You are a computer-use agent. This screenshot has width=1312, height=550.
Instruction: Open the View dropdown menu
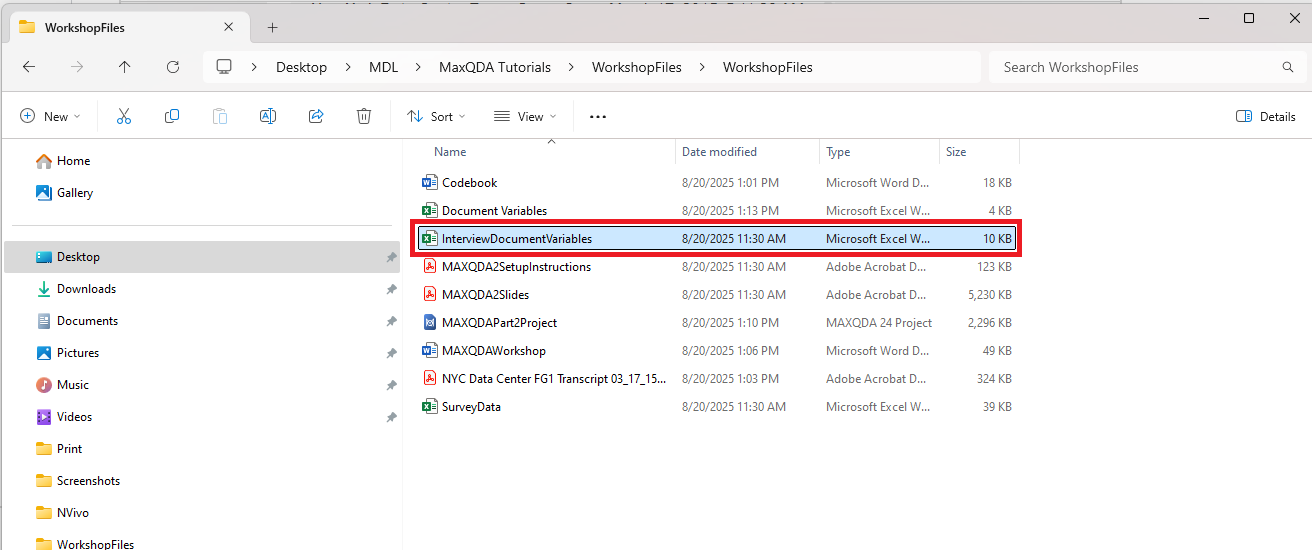click(525, 117)
